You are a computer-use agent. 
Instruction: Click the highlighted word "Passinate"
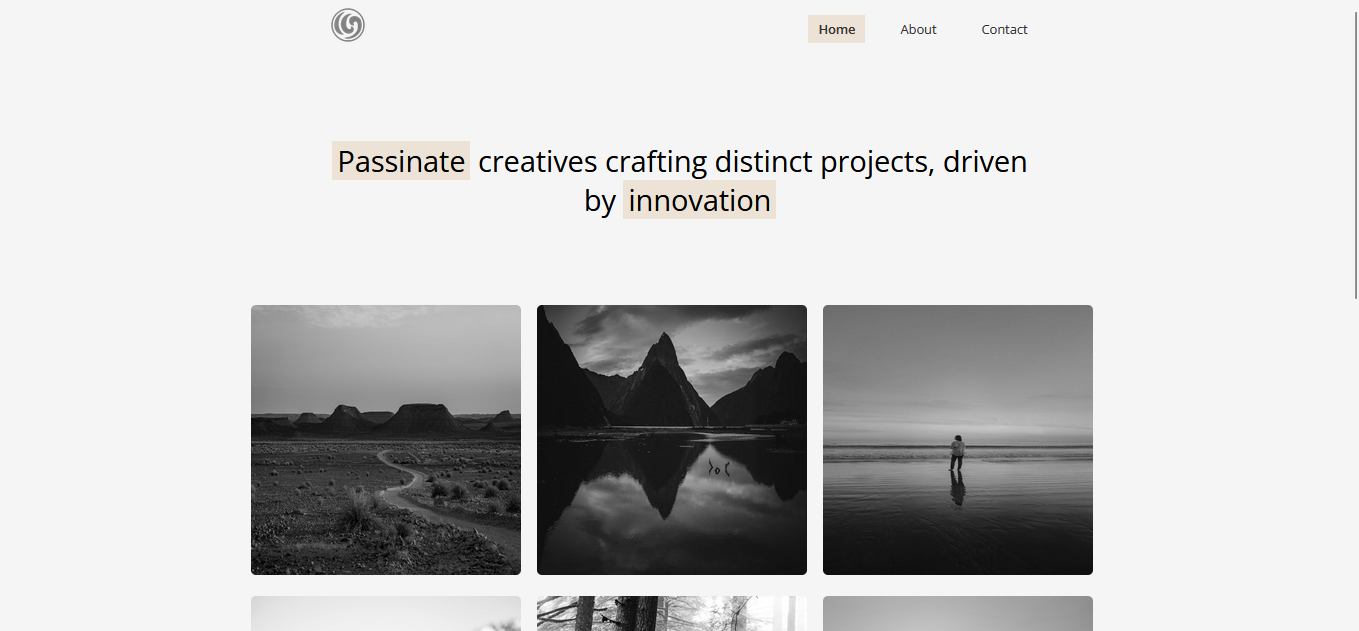[401, 161]
